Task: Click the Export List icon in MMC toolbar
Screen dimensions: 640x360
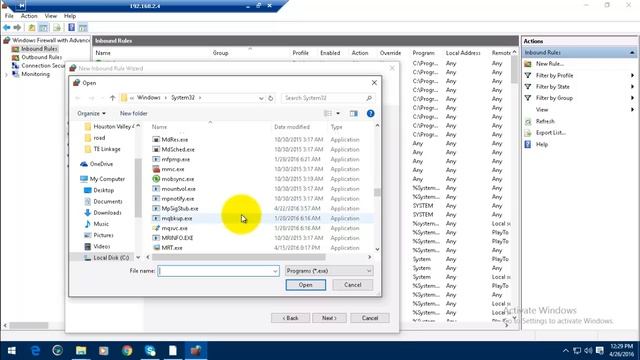Action: 57,27
